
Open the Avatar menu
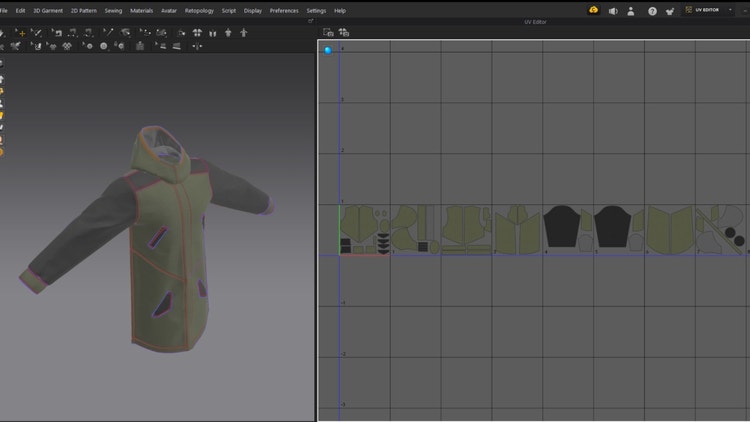pyautogui.click(x=168, y=10)
